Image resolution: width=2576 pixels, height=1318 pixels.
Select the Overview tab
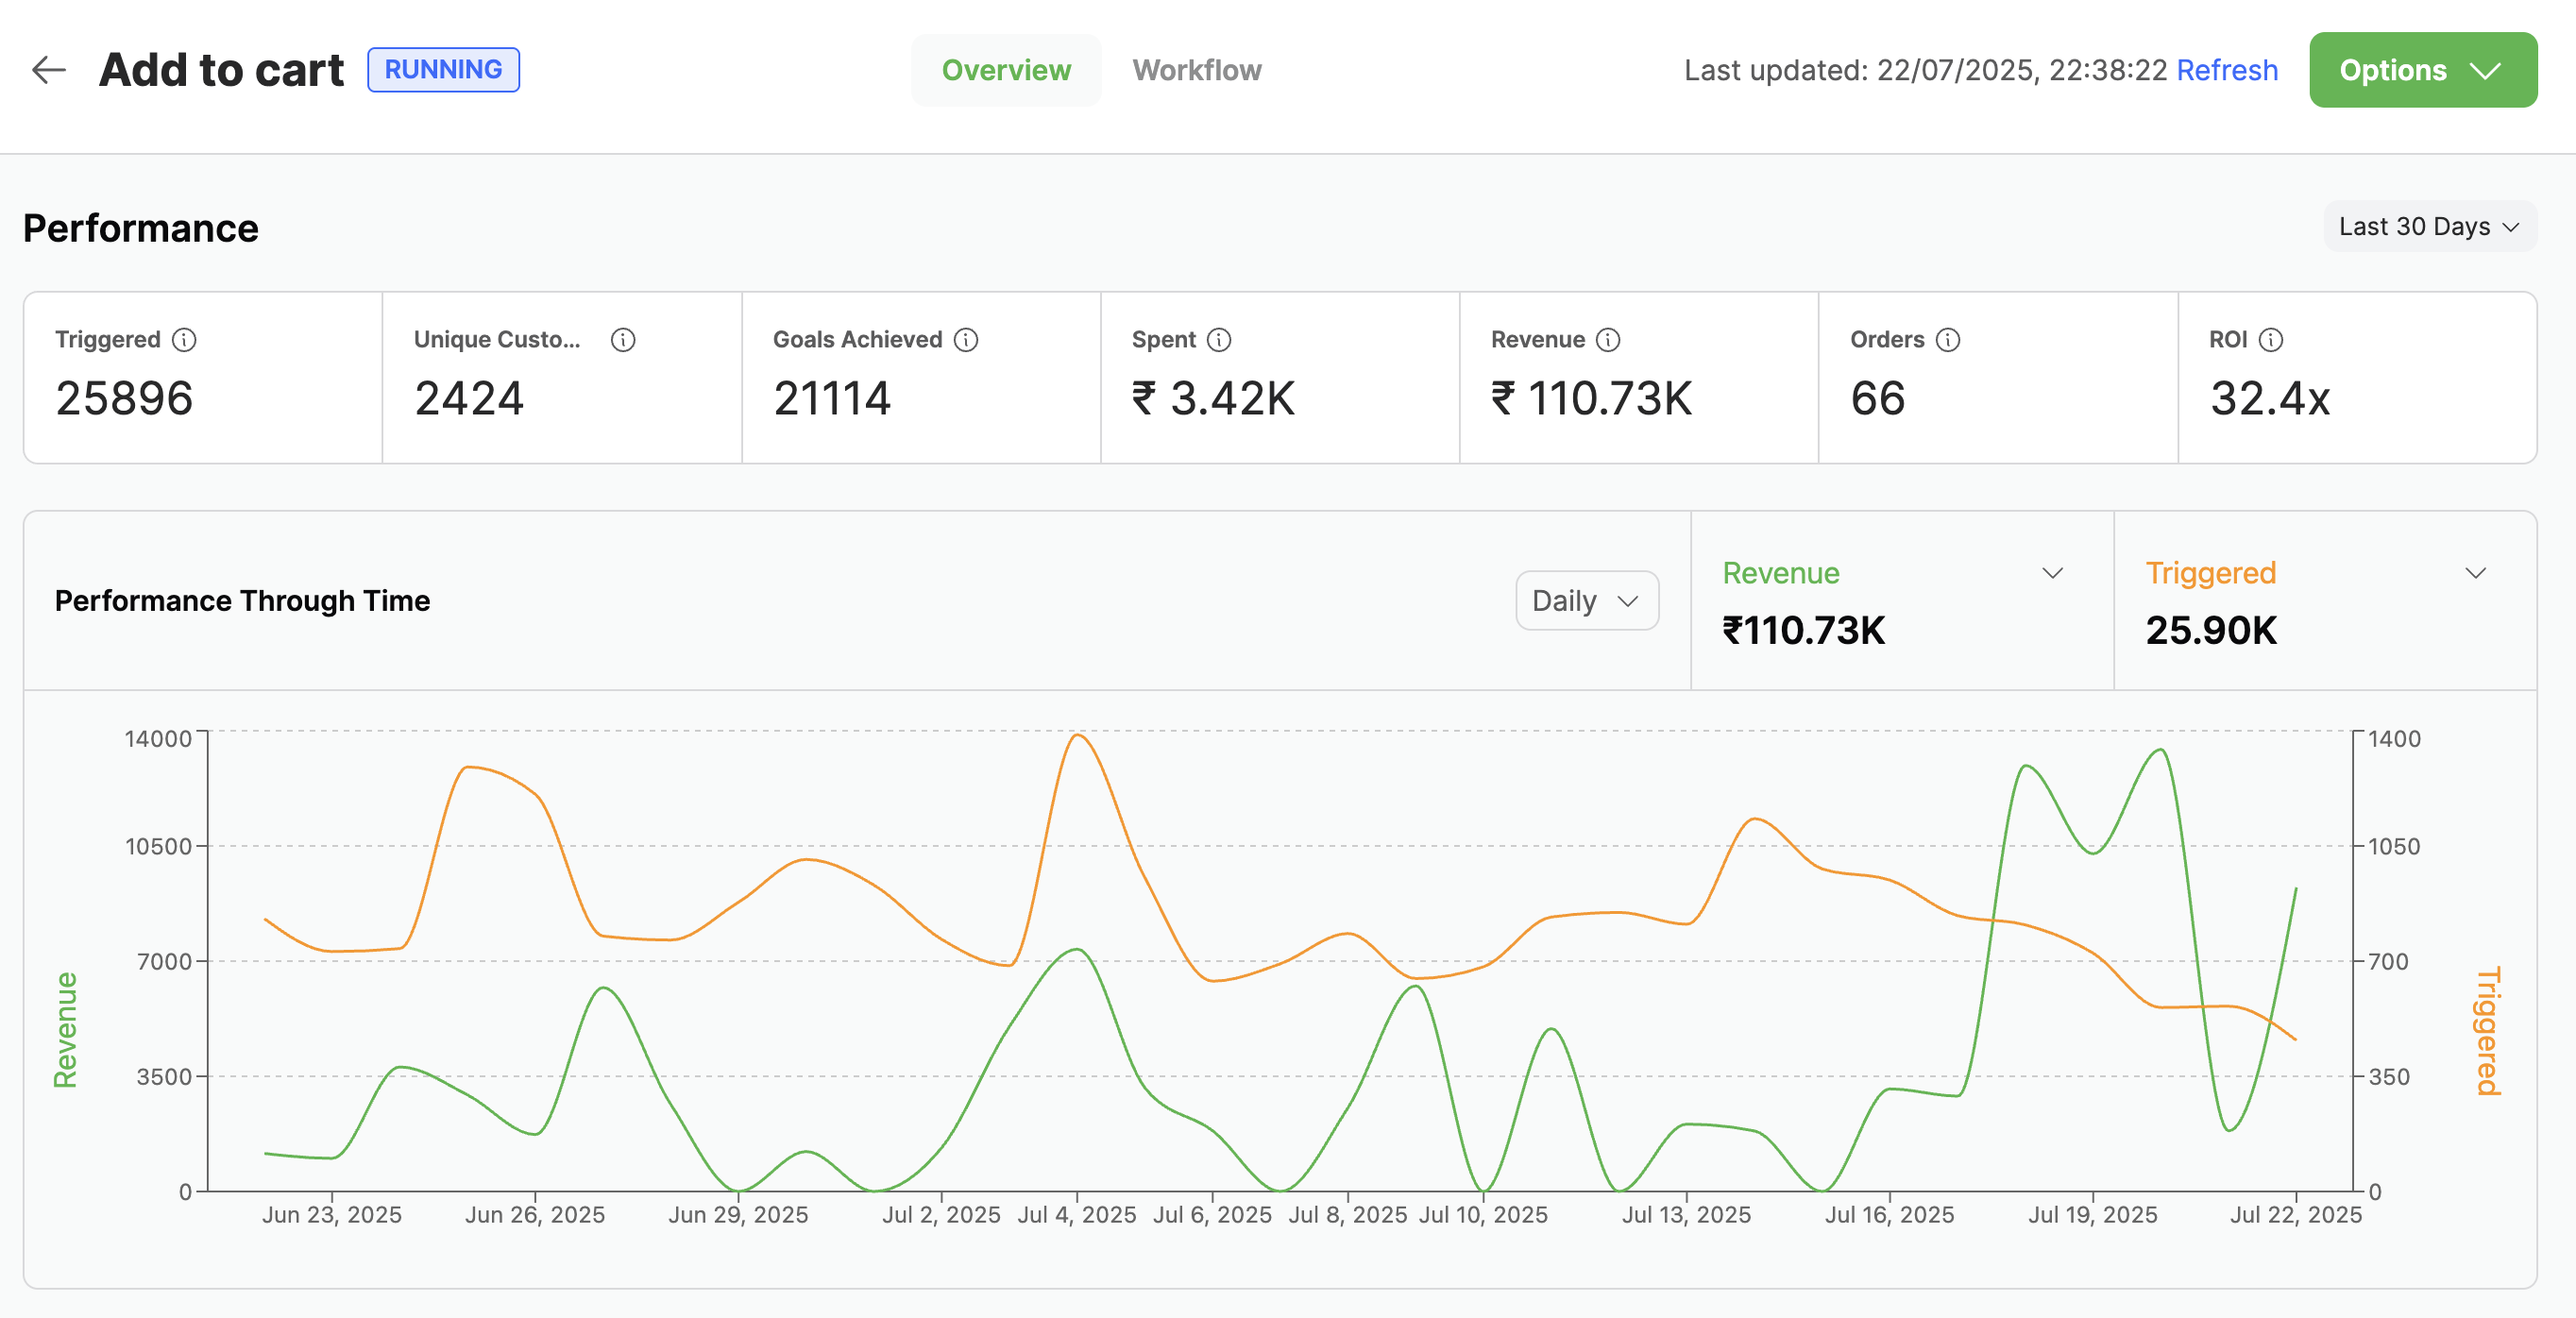(1006, 70)
